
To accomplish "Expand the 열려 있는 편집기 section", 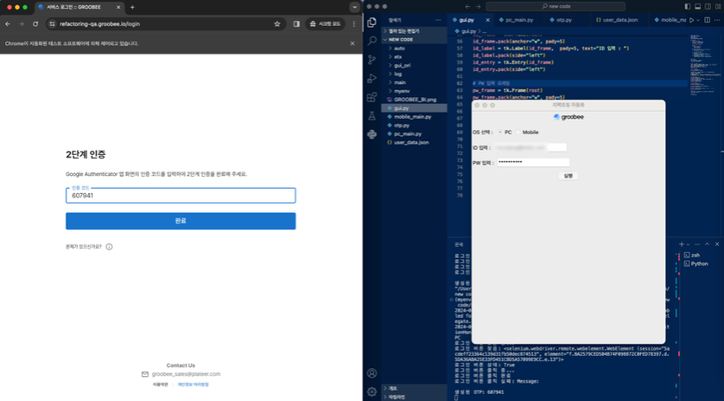I will 414,31.
